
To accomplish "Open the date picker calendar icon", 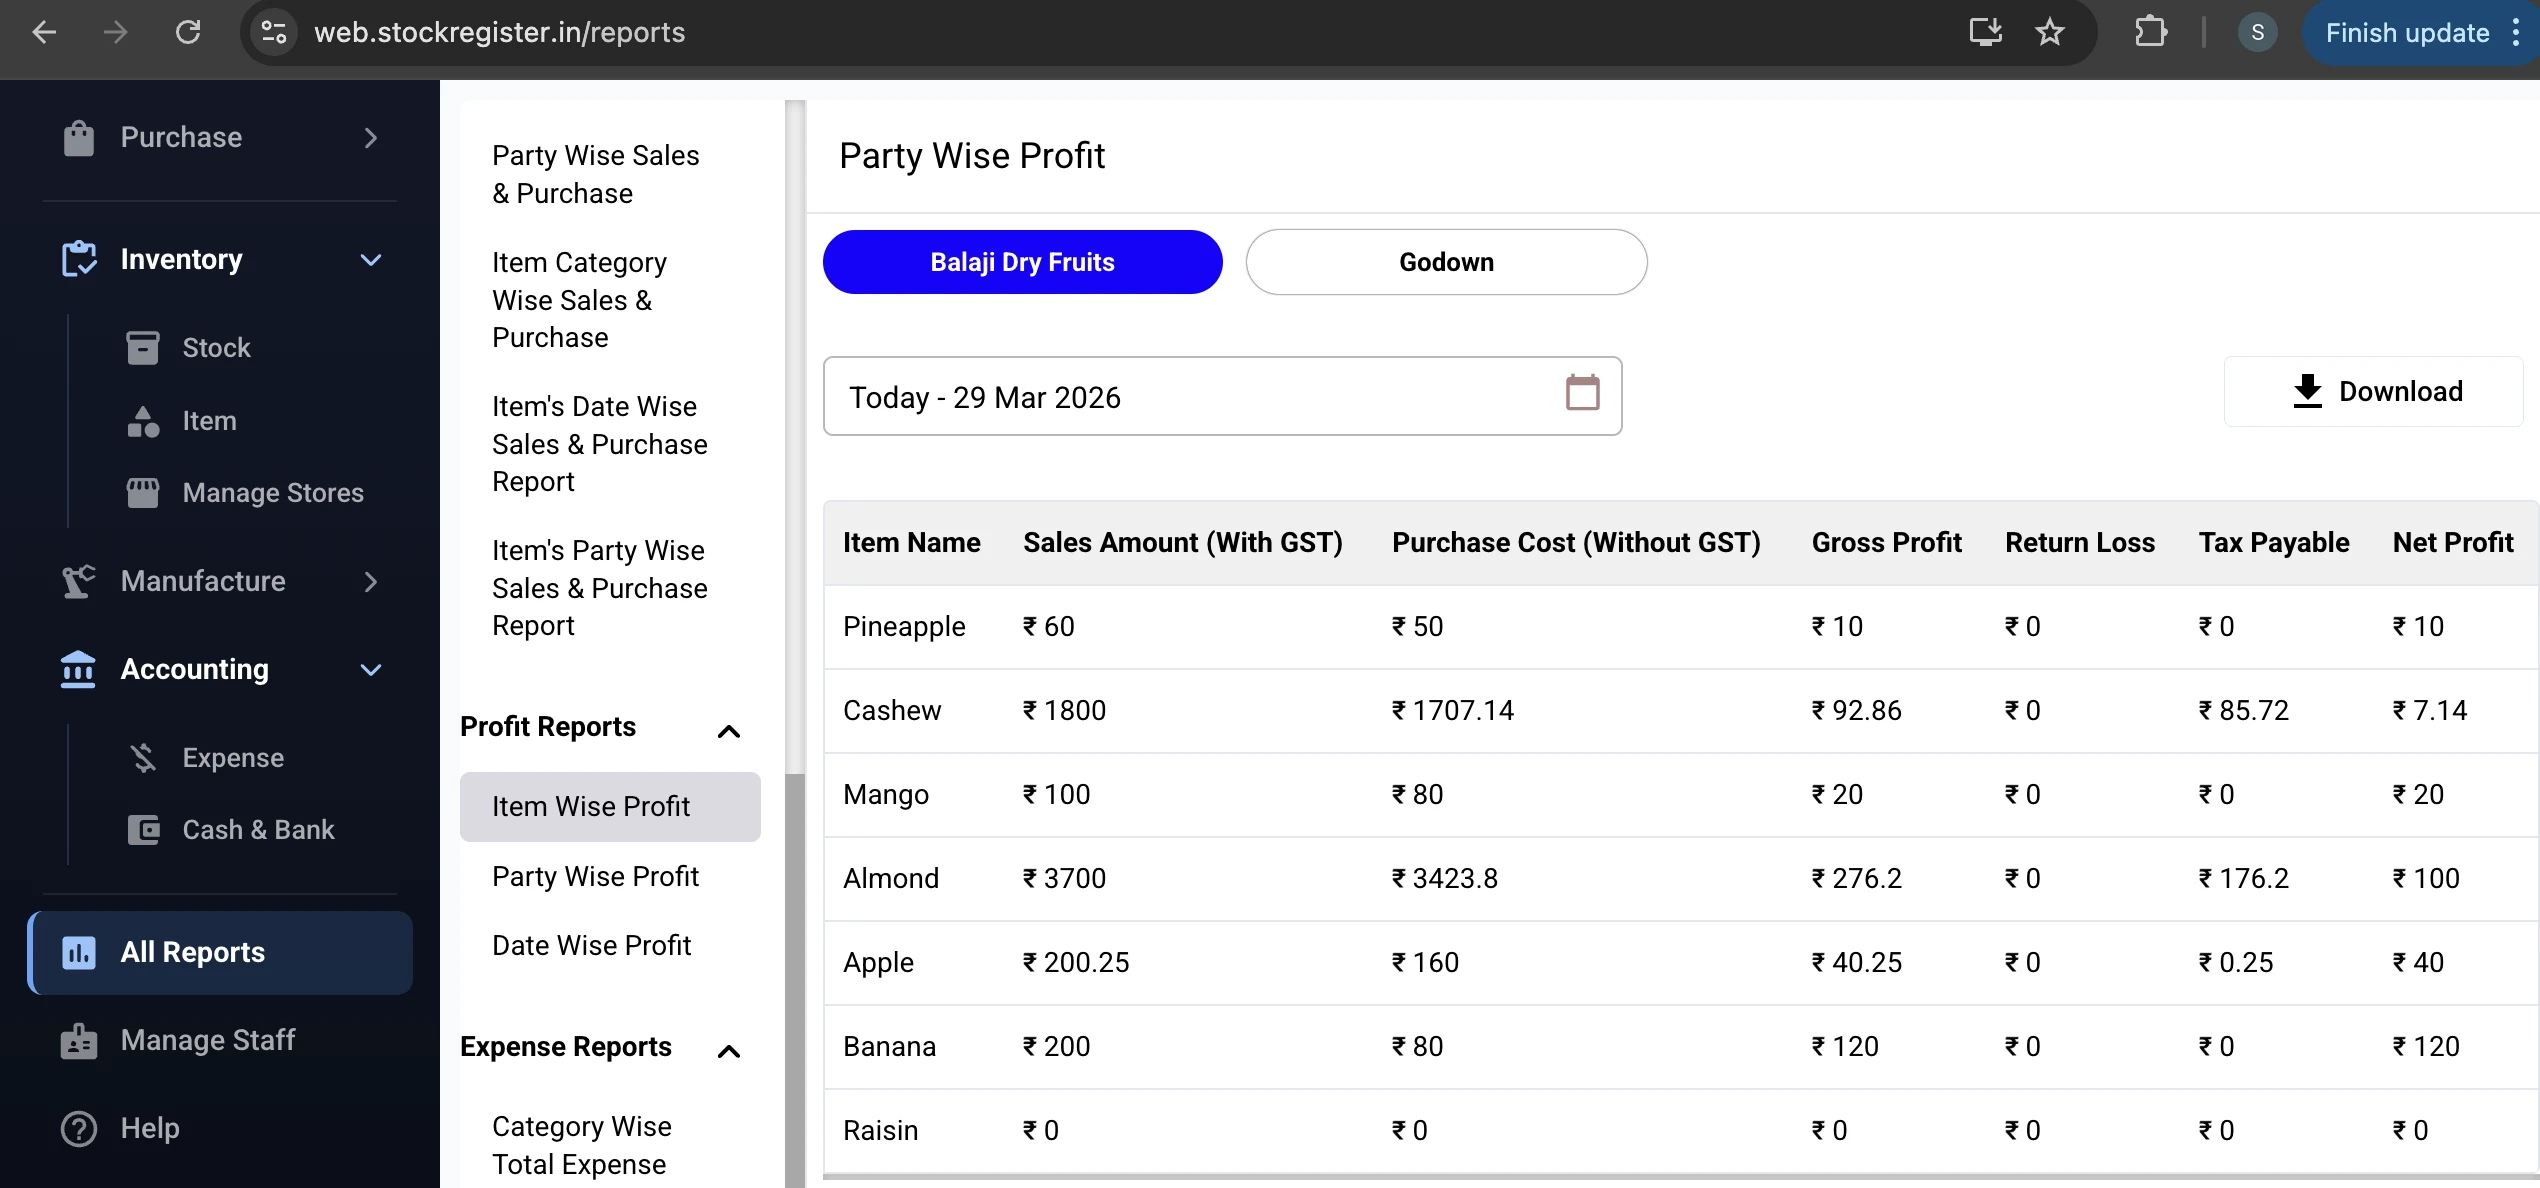I will coord(1581,394).
